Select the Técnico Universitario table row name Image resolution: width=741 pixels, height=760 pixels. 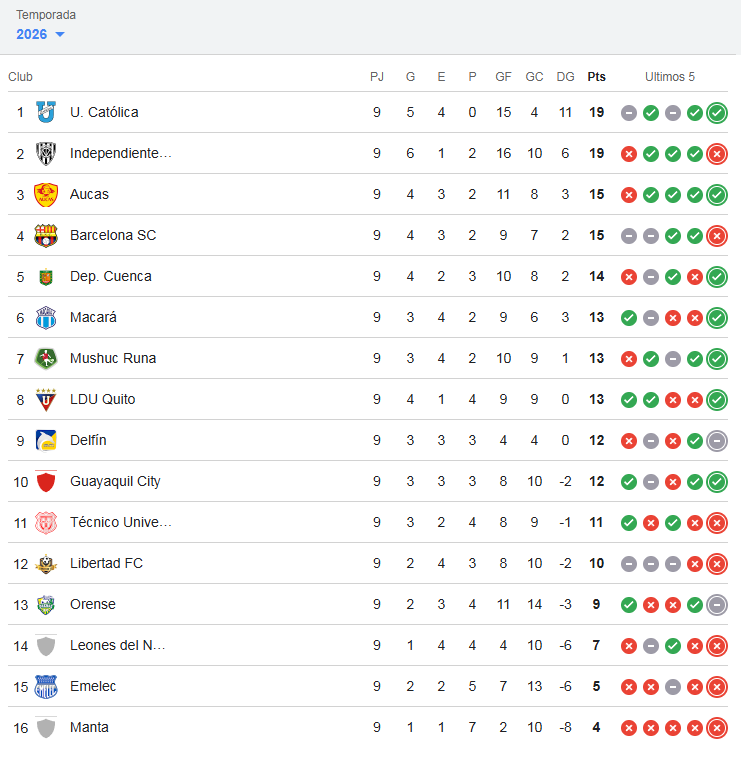click(x=120, y=522)
